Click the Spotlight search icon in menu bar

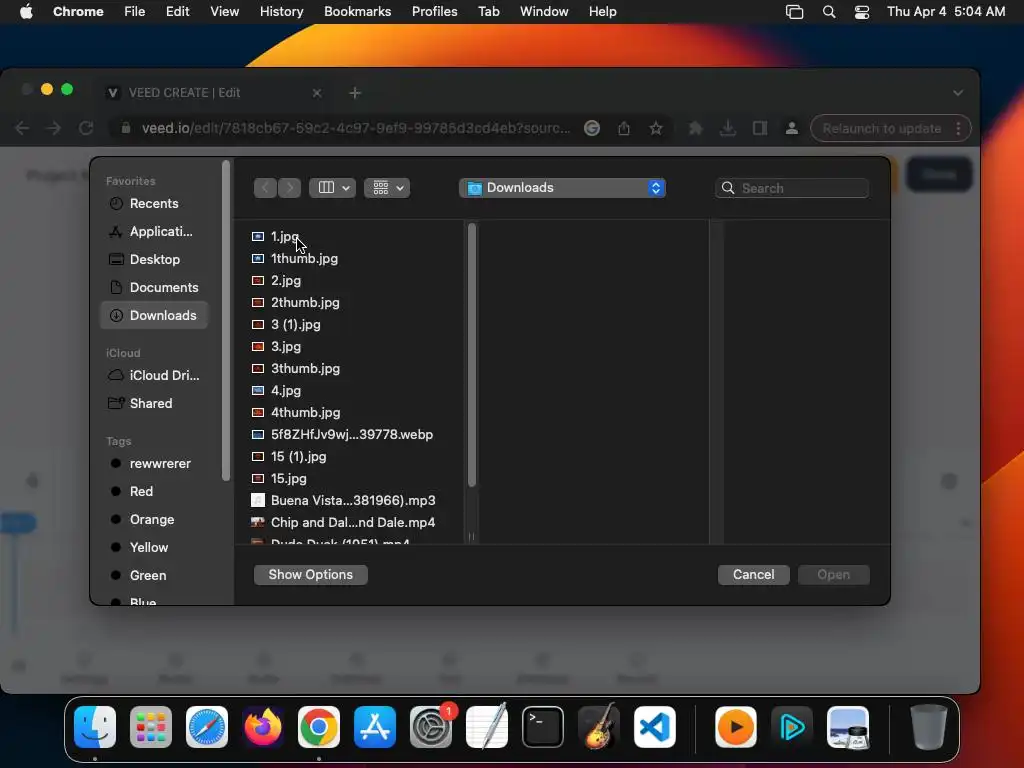[x=829, y=12]
